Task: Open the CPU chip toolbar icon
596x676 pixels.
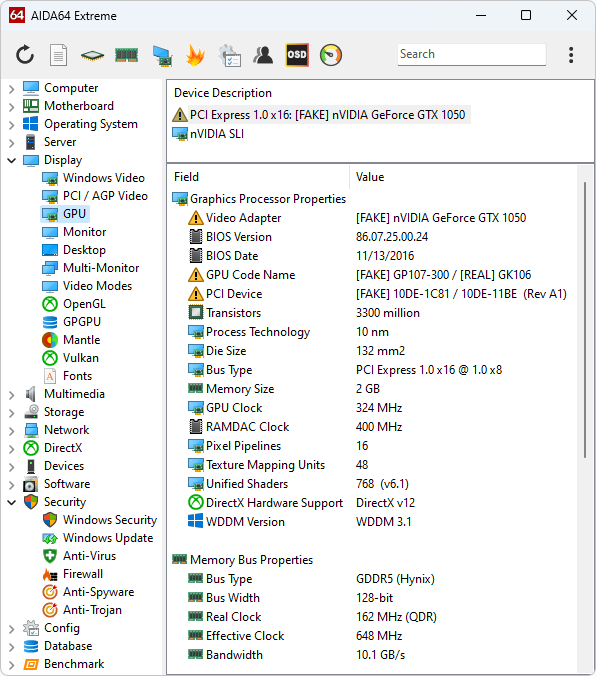Action: pos(92,55)
